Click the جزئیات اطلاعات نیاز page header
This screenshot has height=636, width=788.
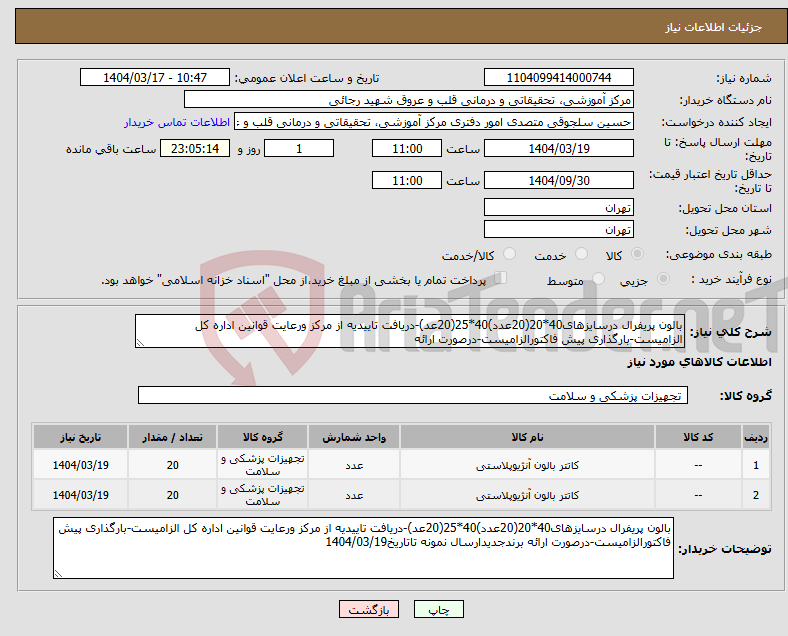click(x=713, y=27)
